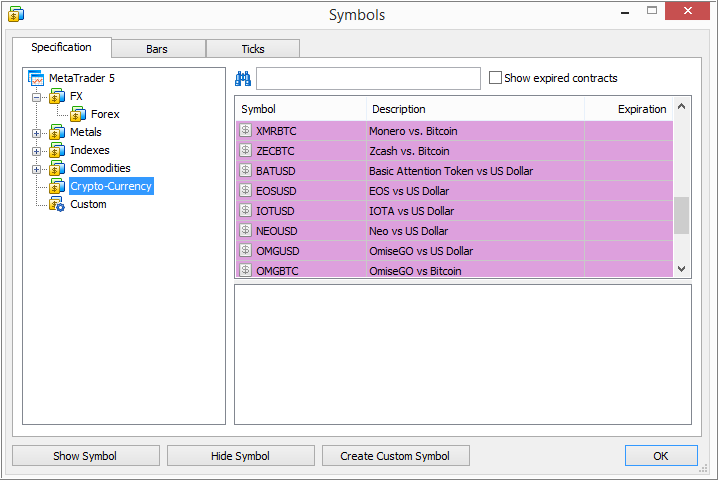Screen dimensions: 718x480
Task: Click the Metals folder icon
Action: point(57,132)
